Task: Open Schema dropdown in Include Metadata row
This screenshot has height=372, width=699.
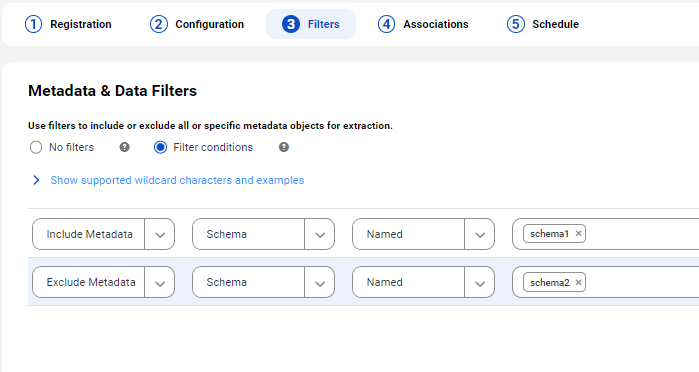Action: (263, 234)
